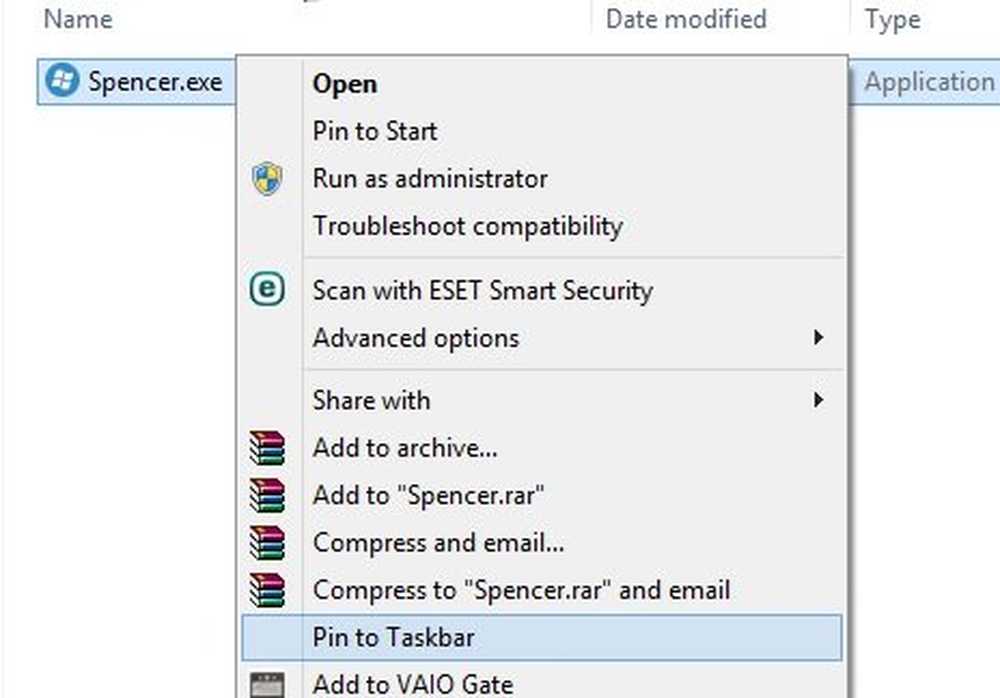Click WinRAR icon beside Add to archive
Image resolution: width=1000 pixels, height=698 pixels.
267,448
